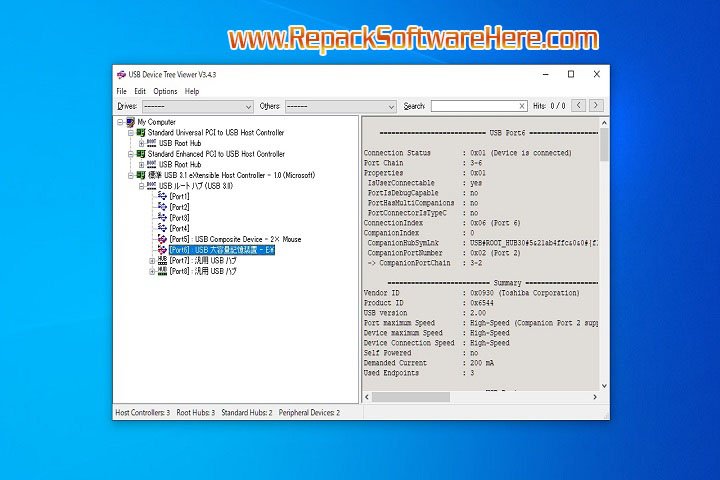
Task: Click the details pane scroll right arrow
Action: coord(595,397)
